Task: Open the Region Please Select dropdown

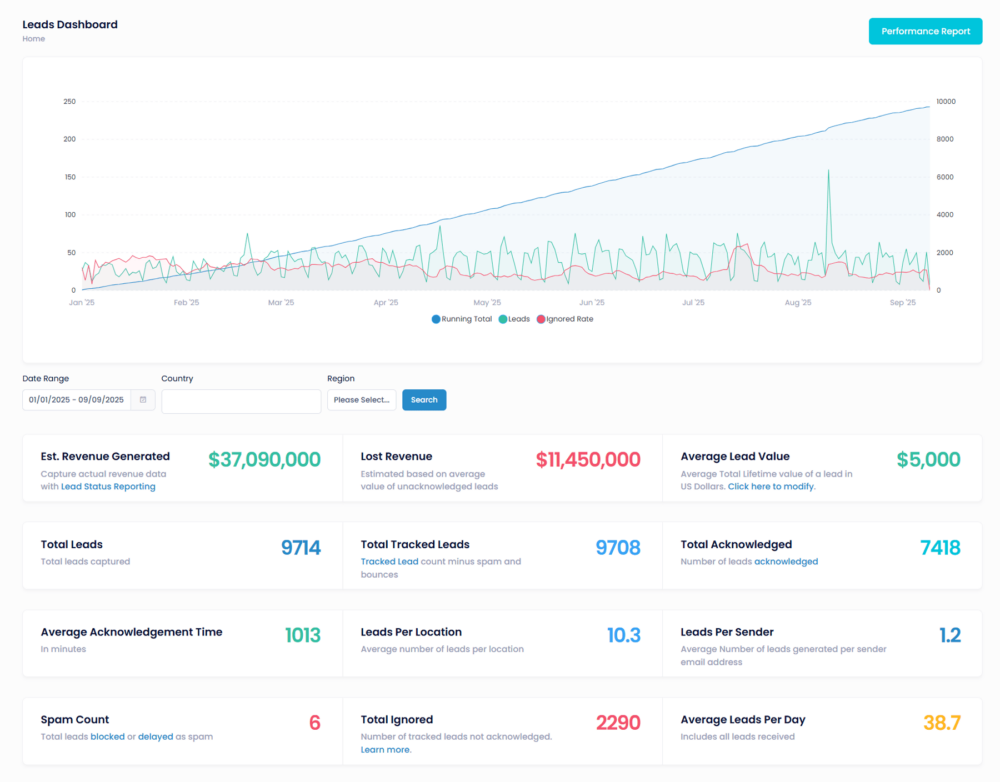Action: click(361, 400)
